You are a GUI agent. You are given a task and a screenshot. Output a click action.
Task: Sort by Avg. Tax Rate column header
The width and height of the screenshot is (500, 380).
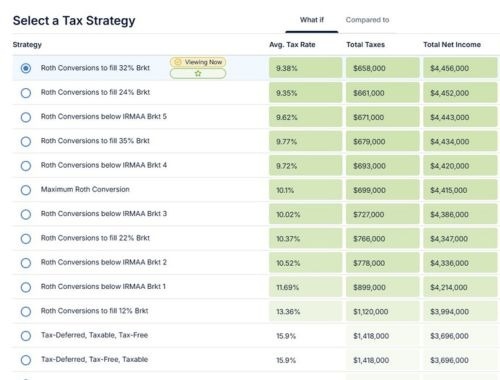[292, 45]
